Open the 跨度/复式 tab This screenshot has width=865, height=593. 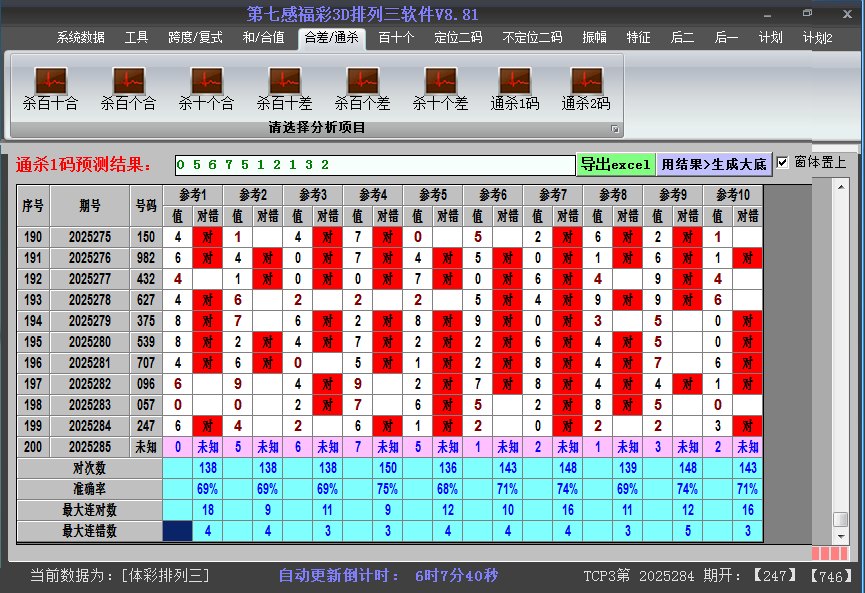pos(195,38)
